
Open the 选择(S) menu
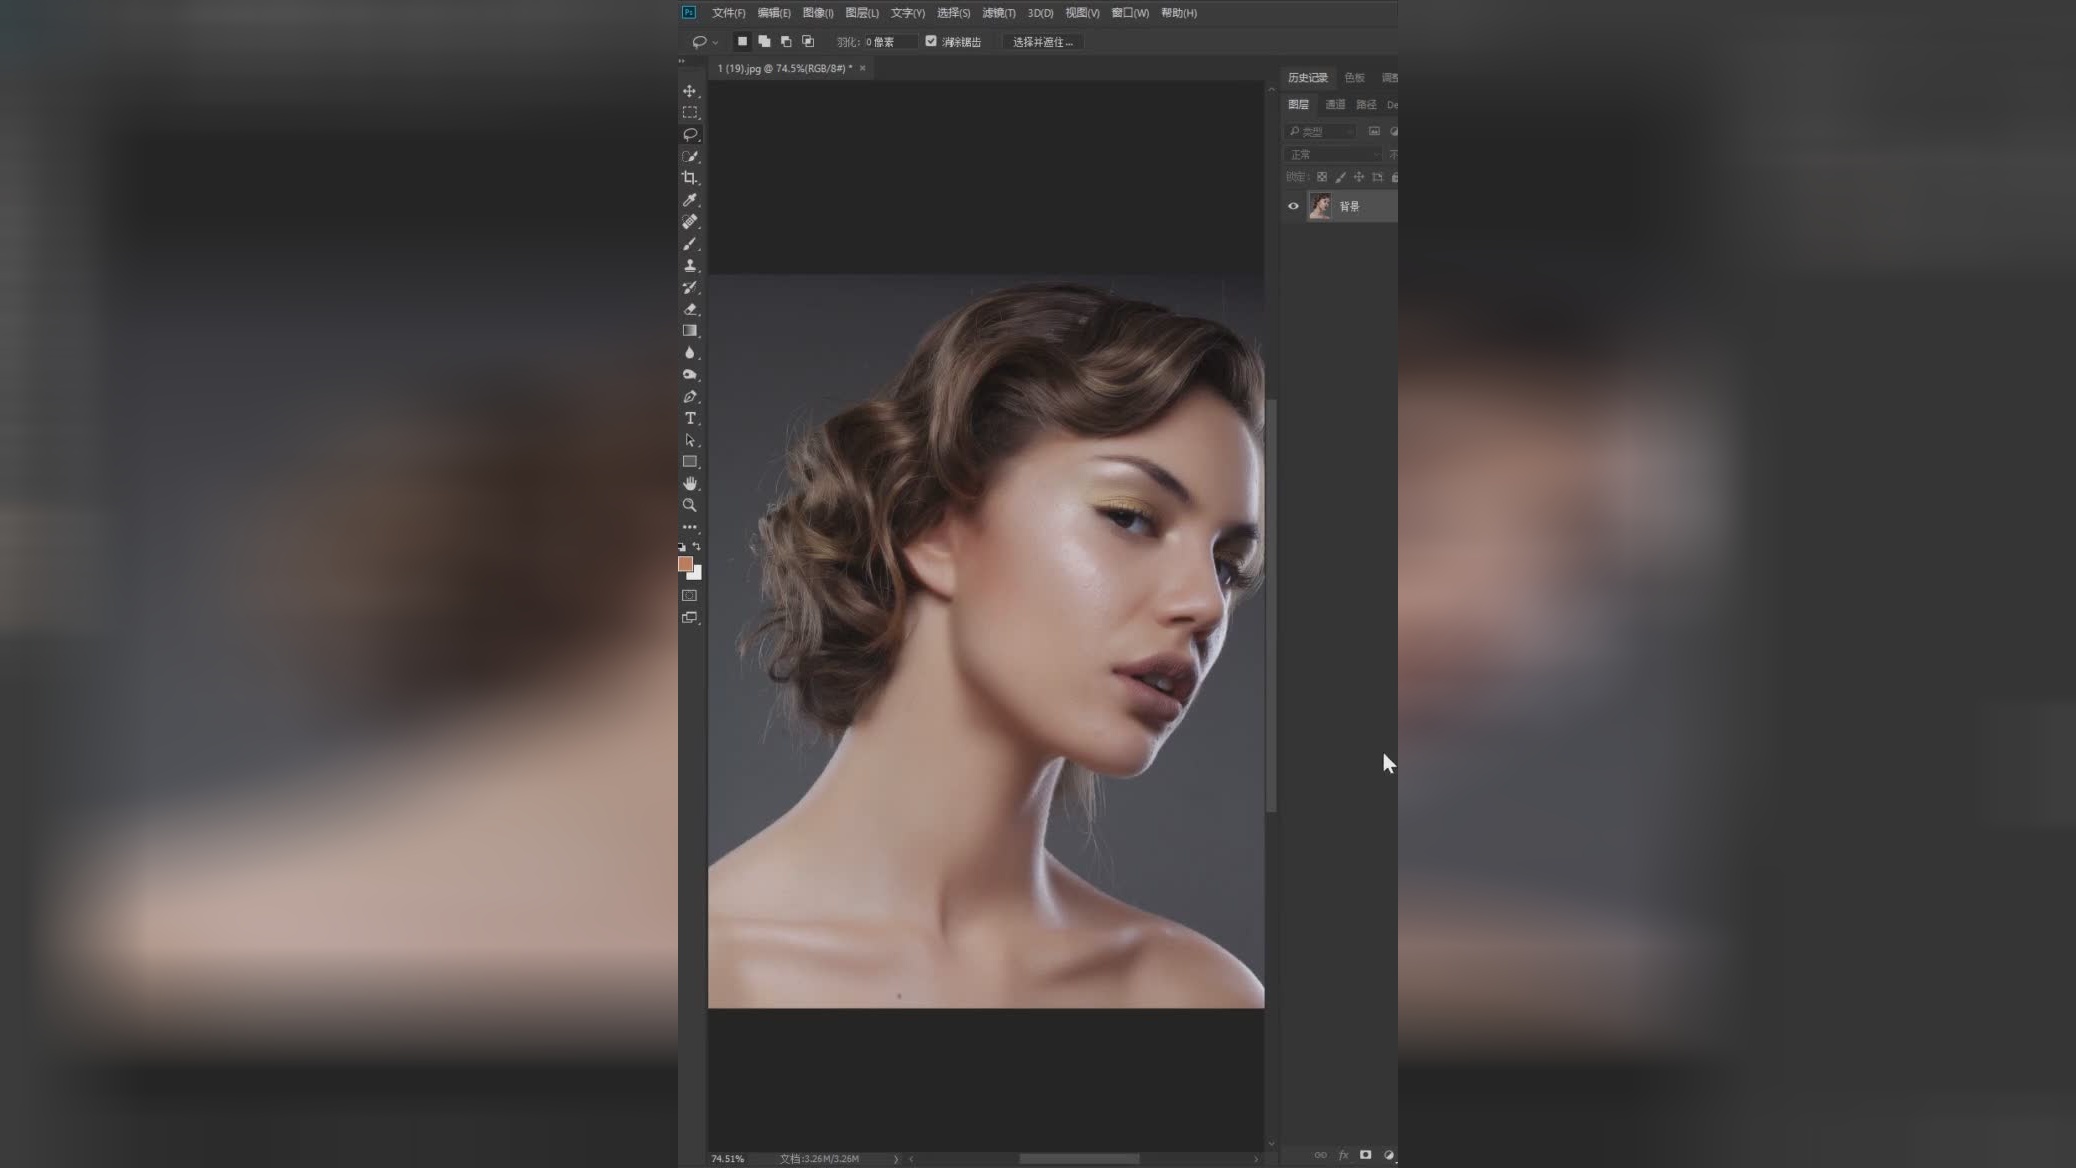pyautogui.click(x=953, y=13)
